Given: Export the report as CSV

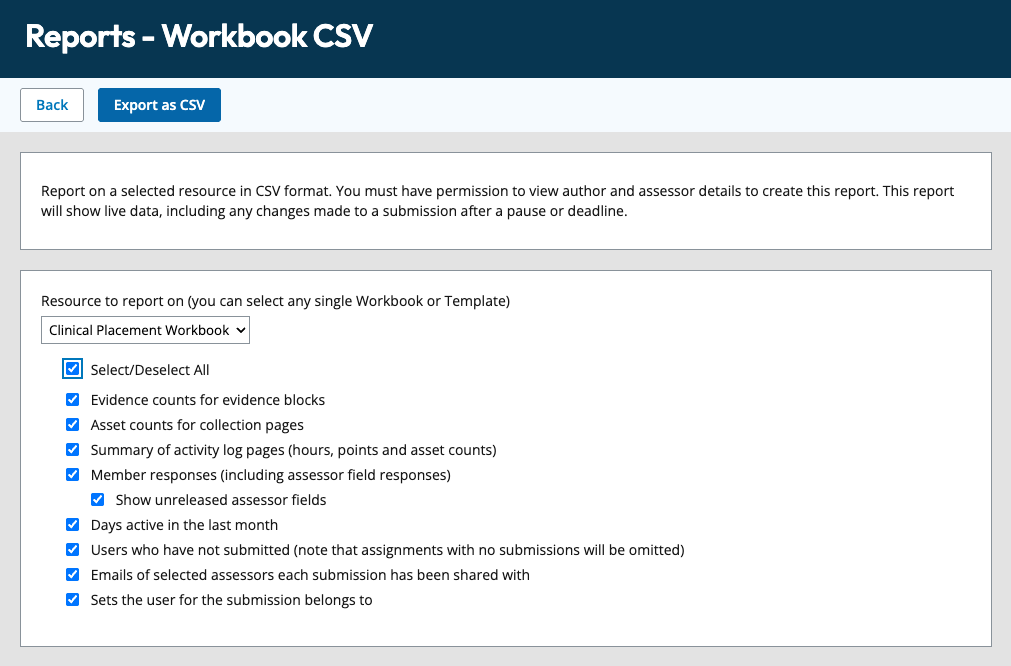Looking at the screenshot, I should (x=159, y=105).
